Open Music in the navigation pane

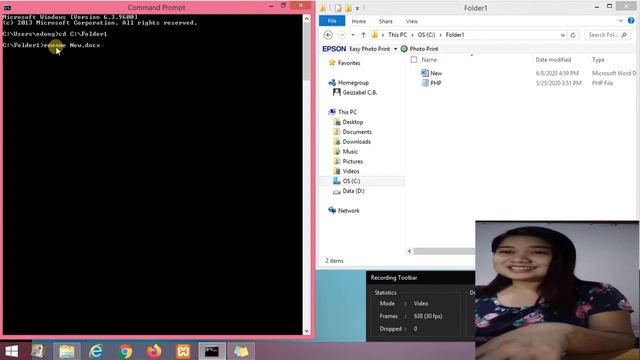coord(345,151)
